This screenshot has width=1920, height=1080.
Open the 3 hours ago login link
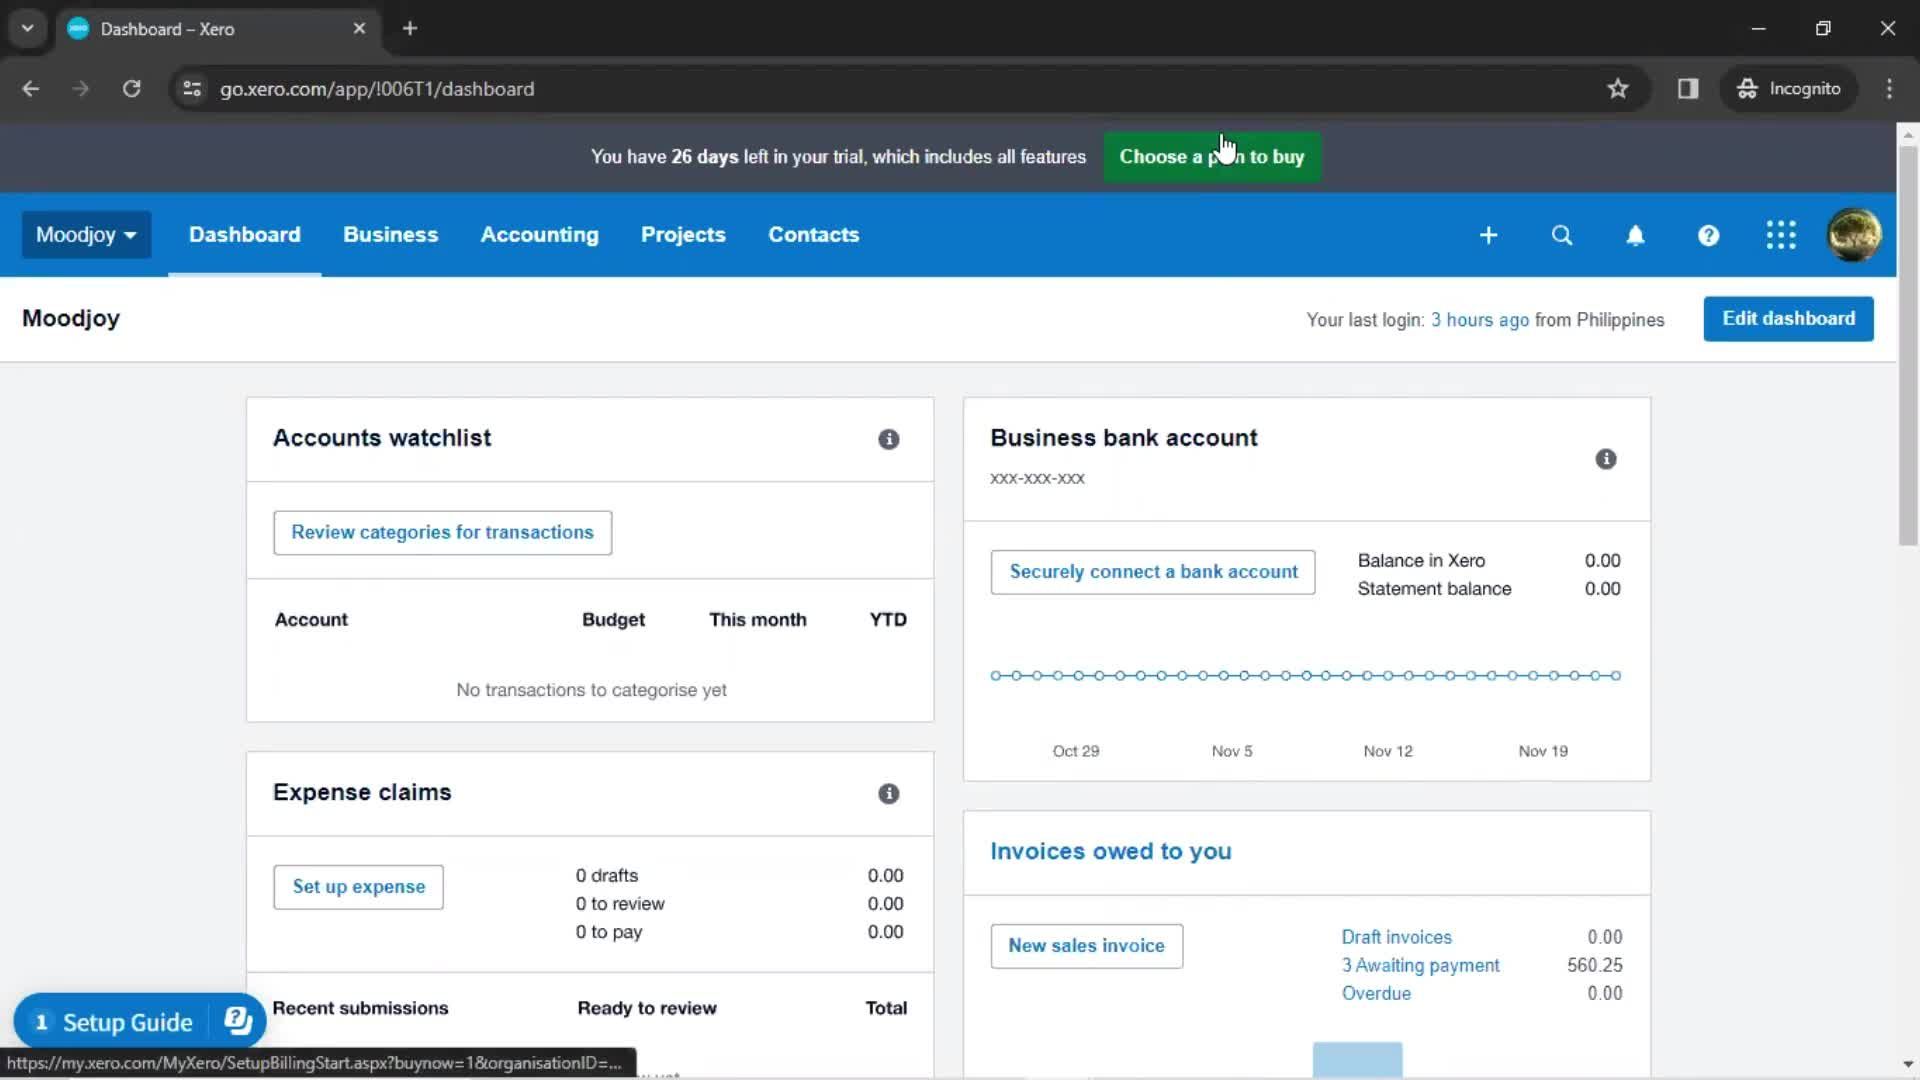point(1479,320)
